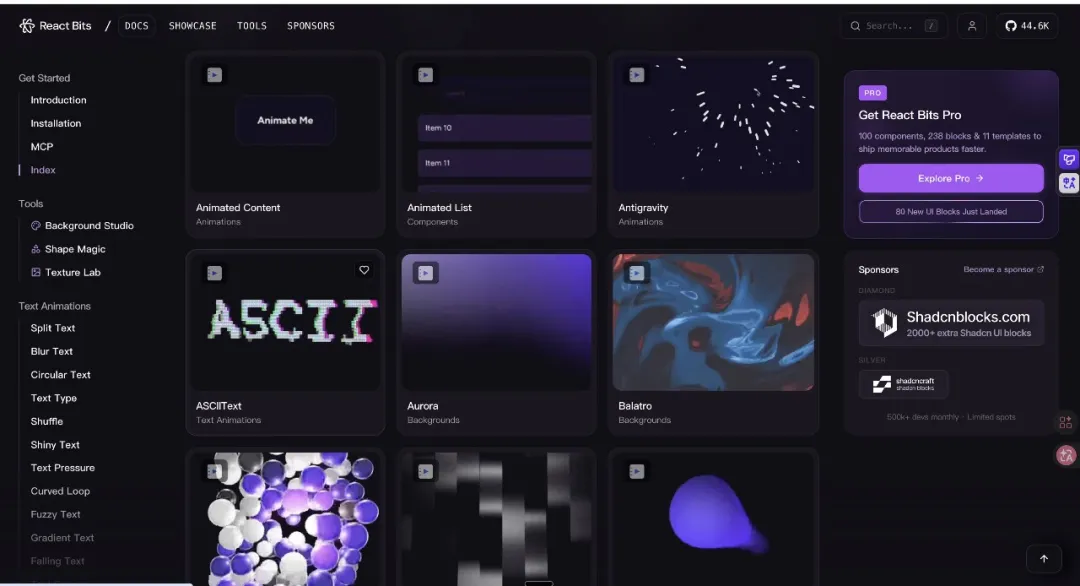The height and width of the screenshot is (586, 1080).
Task: Click 80 New UI Blocks Just Landed
Action: 951,211
